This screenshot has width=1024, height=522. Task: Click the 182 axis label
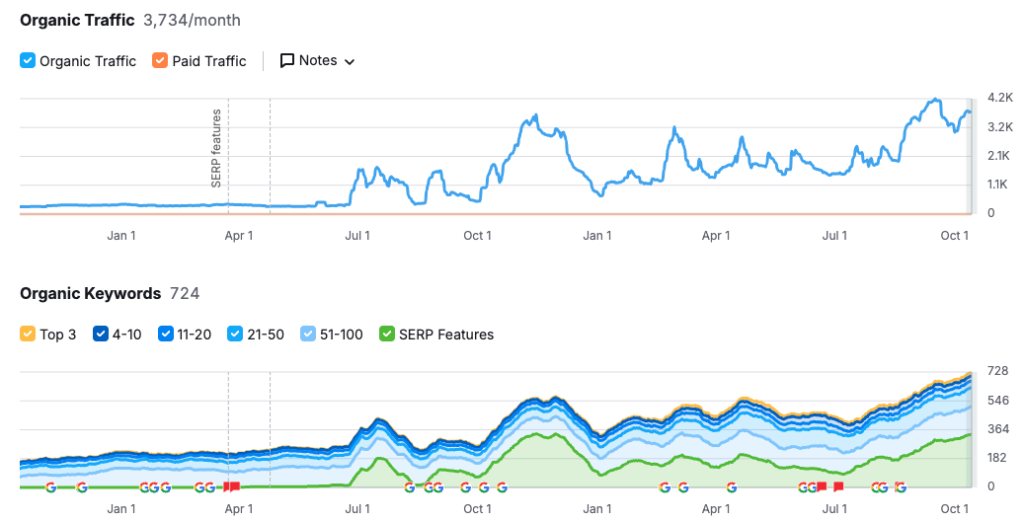(998, 457)
